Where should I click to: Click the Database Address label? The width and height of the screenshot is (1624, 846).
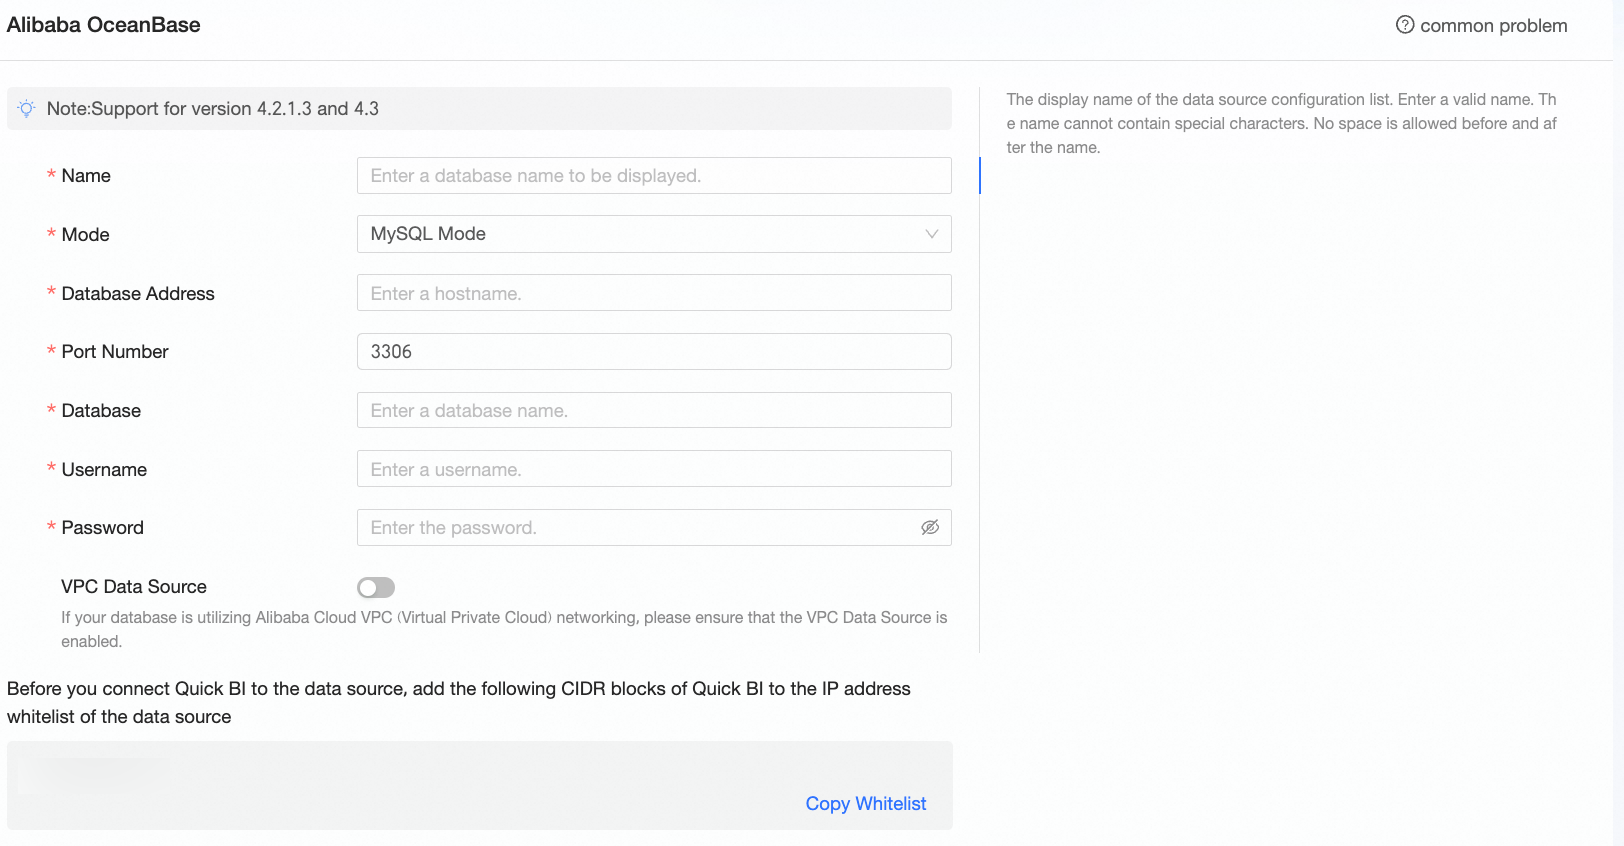pos(138,294)
